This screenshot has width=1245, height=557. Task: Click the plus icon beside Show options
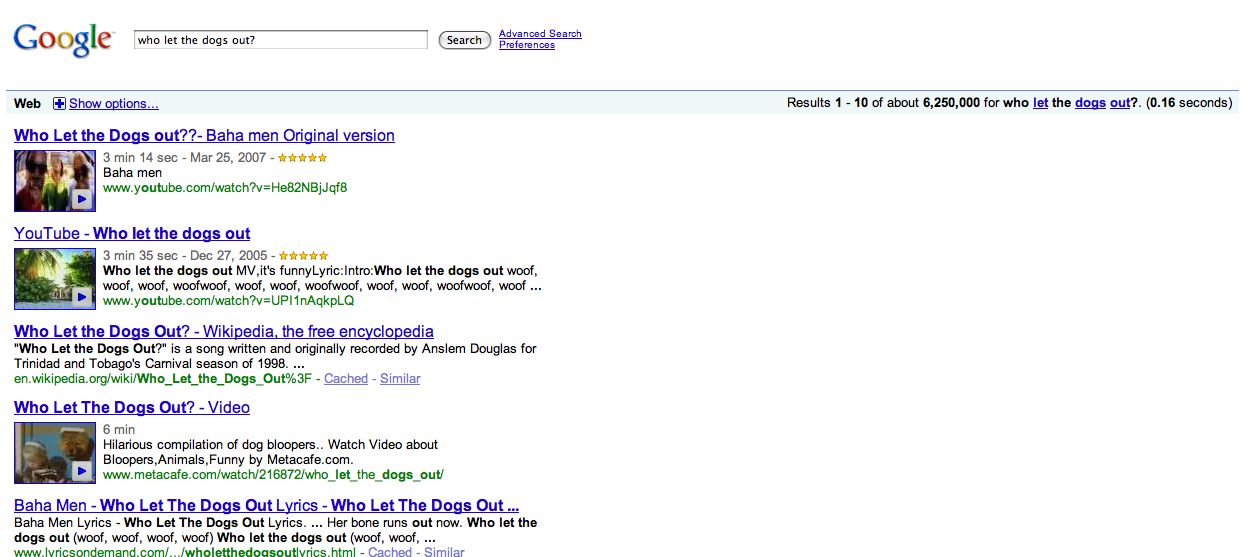pyautogui.click(x=59, y=104)
